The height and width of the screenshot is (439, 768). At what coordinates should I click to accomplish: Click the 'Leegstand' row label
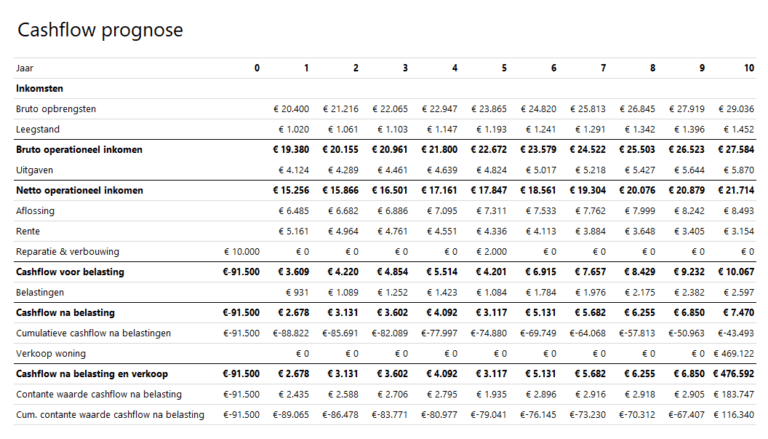(38, 129)
